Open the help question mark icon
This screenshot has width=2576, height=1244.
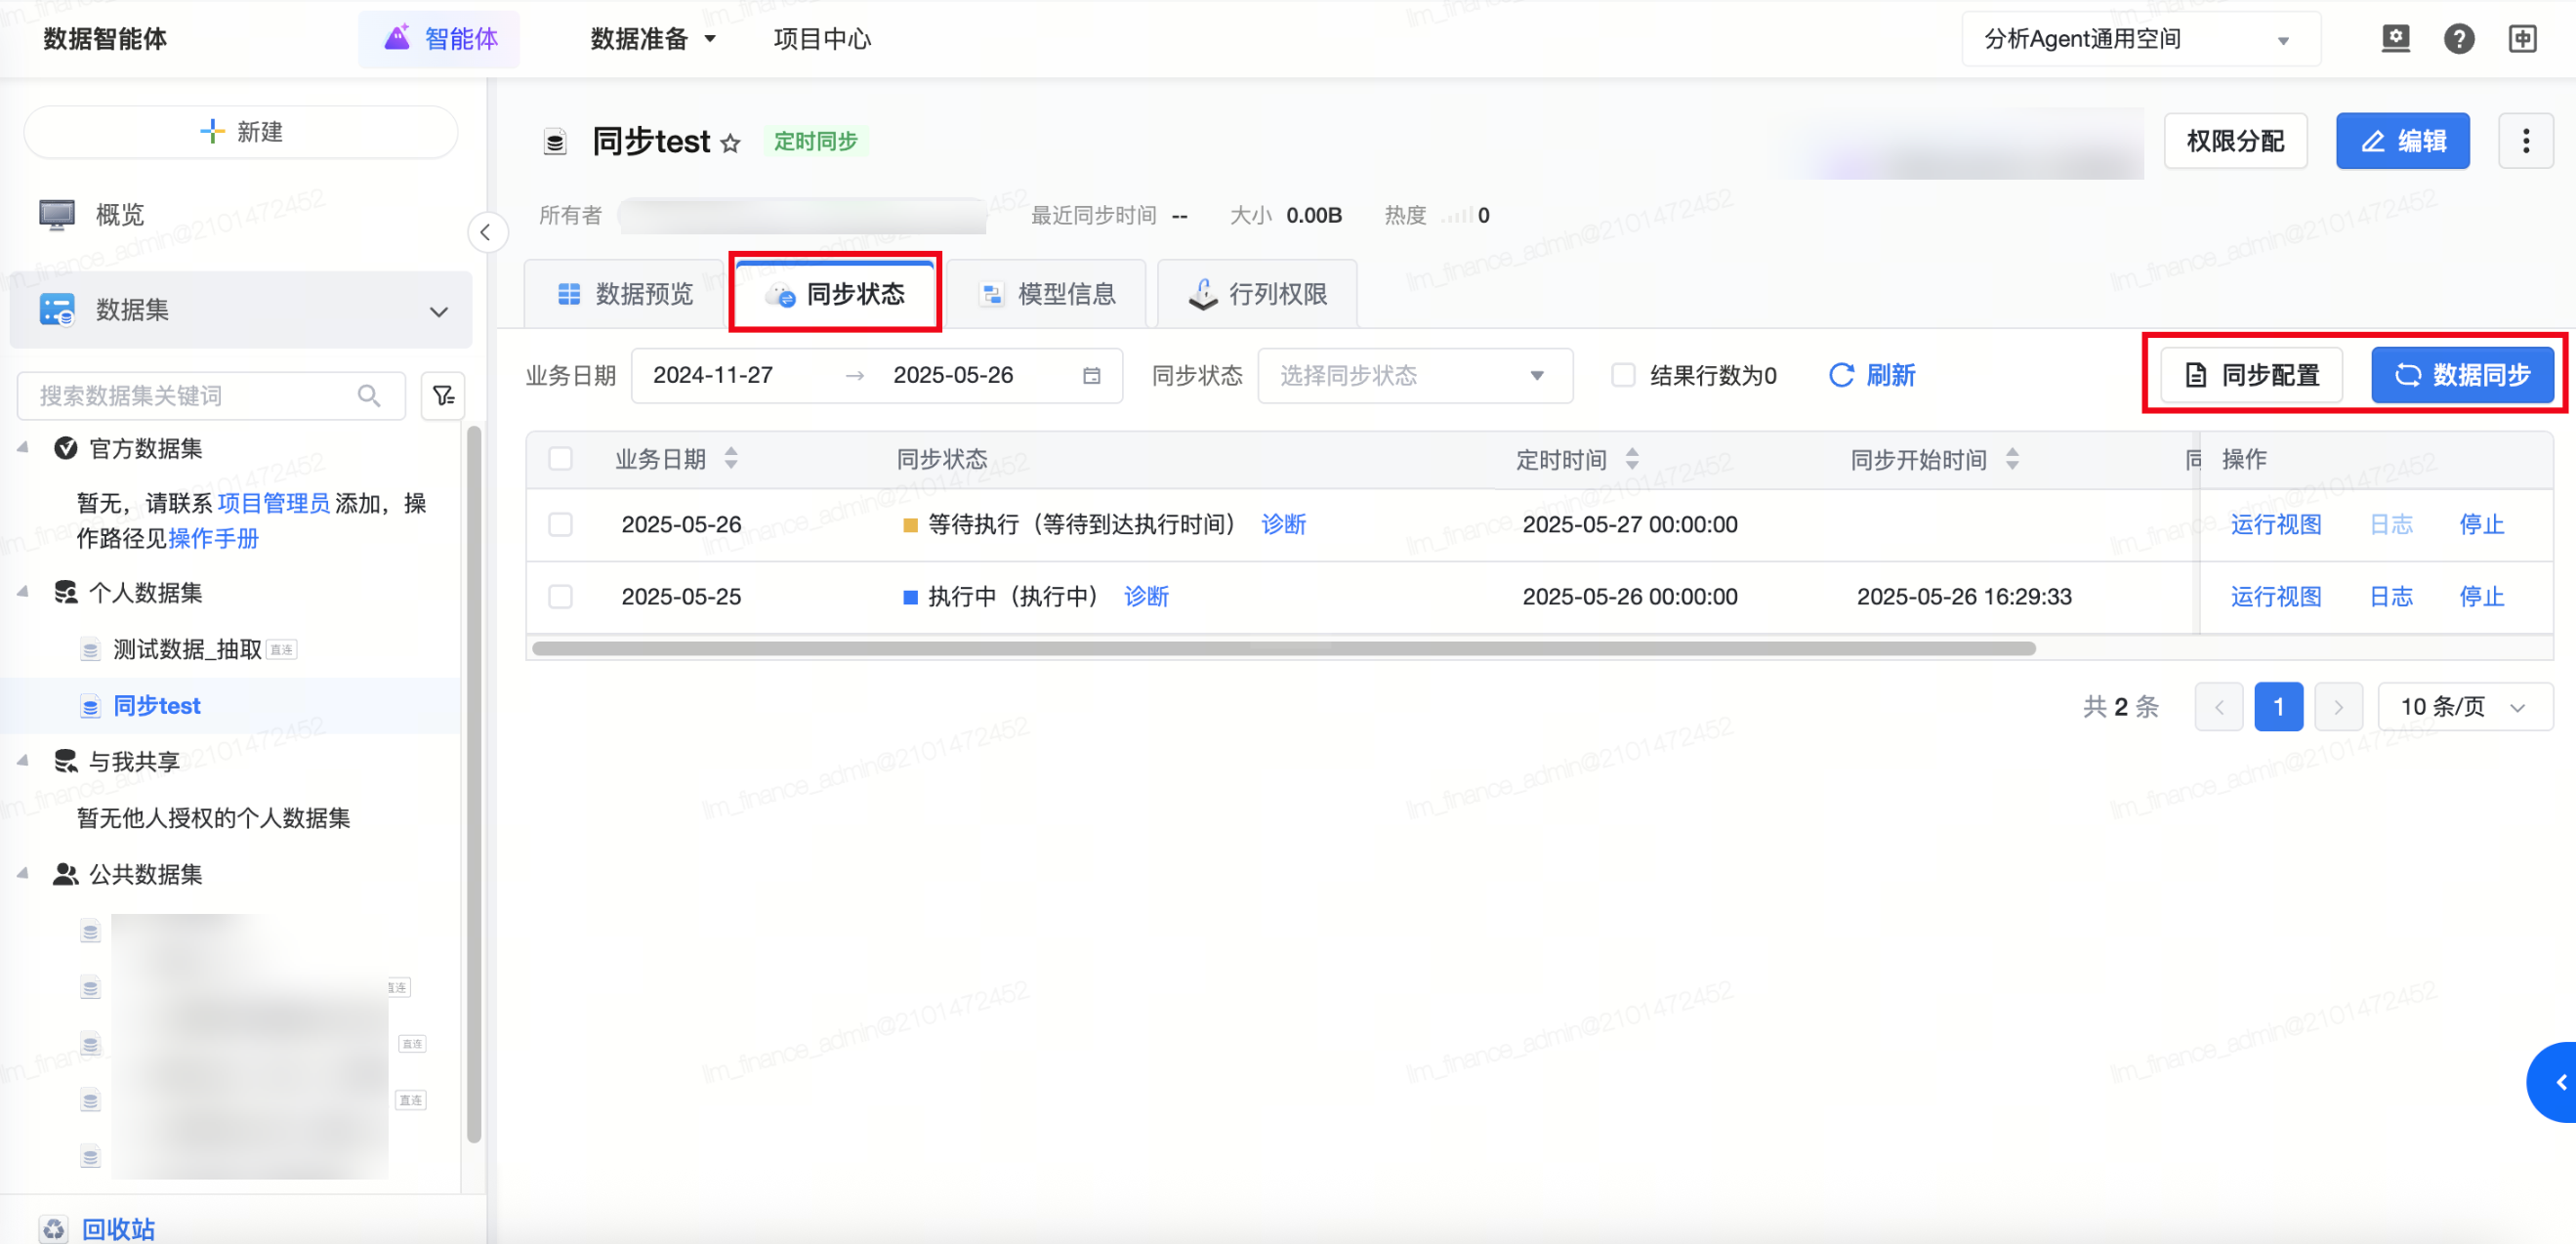(2458, 39)
